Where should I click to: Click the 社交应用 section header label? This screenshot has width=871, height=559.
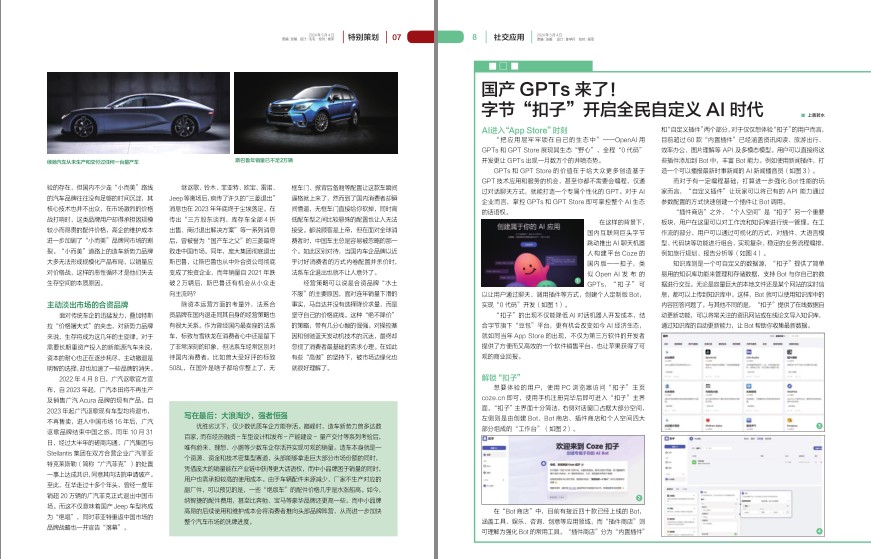pyautogui.click(x=509, y=37)
